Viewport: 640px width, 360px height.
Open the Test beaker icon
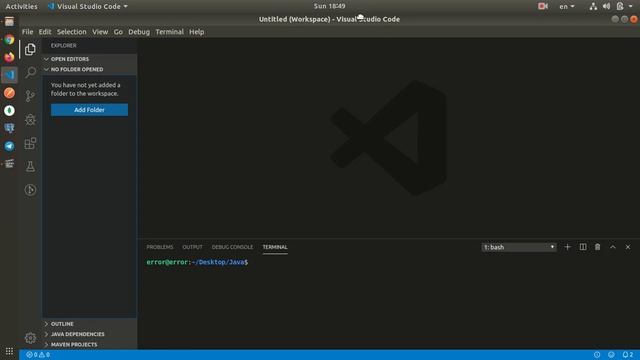[x=30, y=167]
